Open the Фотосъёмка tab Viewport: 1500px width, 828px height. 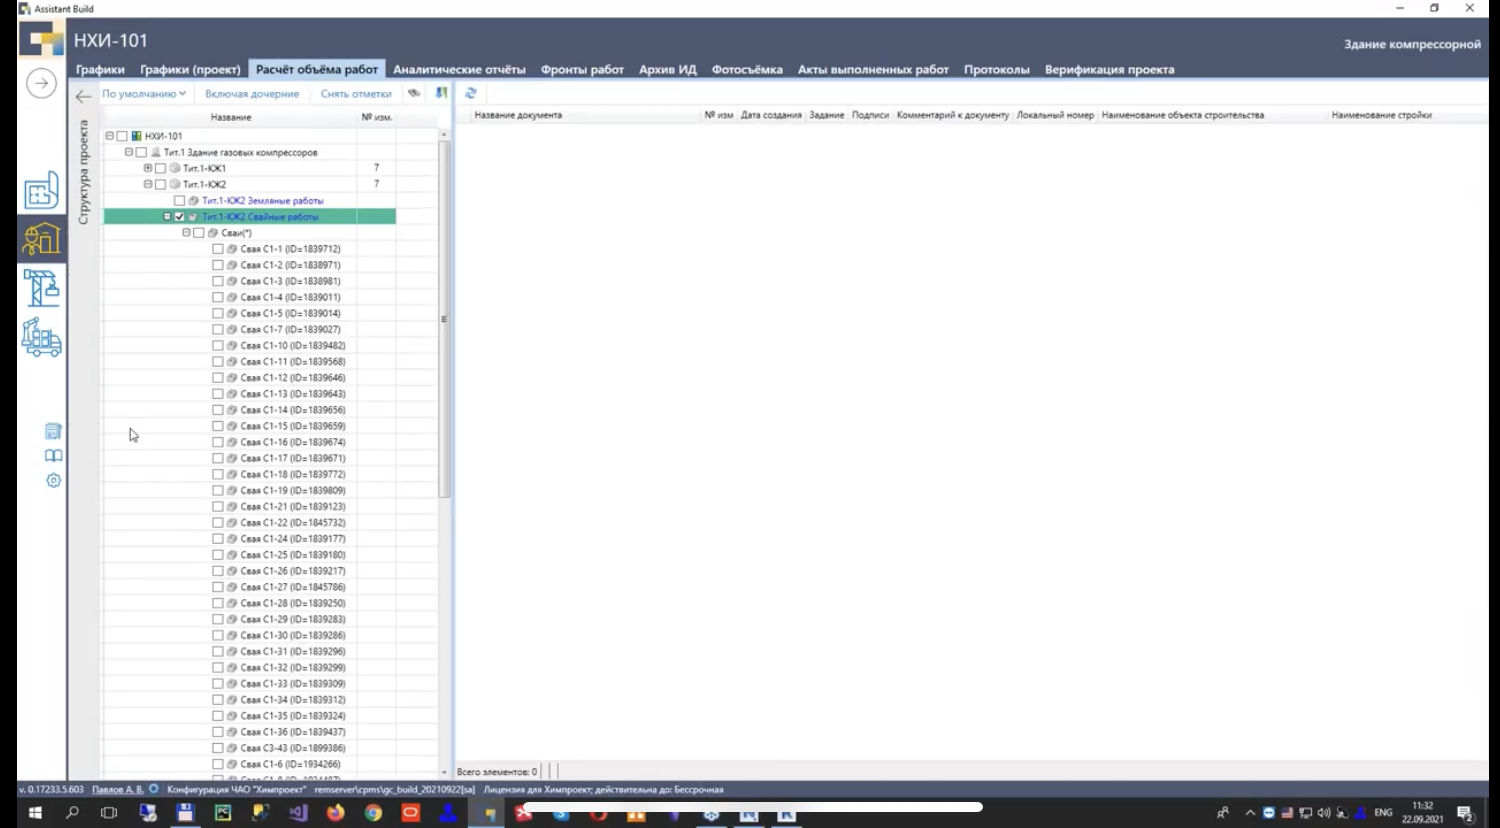(746, 70)
